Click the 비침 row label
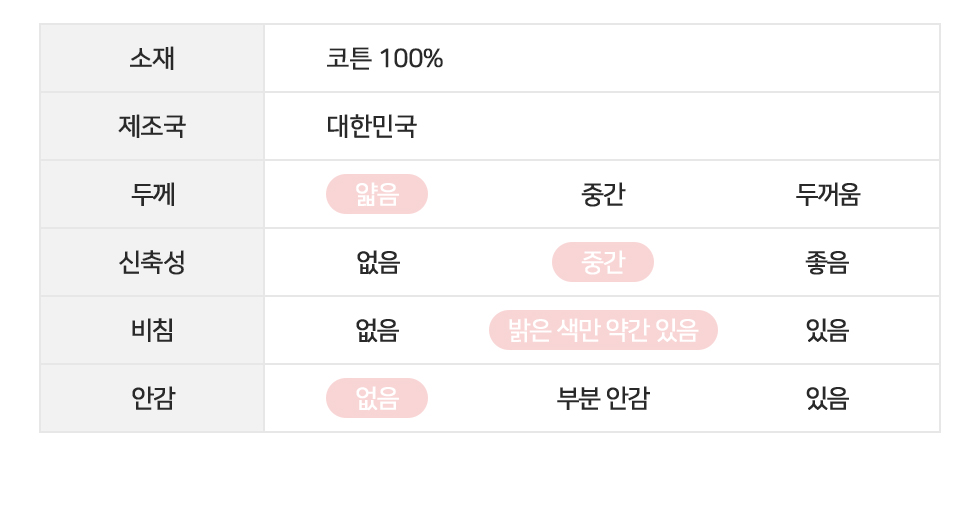980x513 pixels. click(x=152, y=330)
